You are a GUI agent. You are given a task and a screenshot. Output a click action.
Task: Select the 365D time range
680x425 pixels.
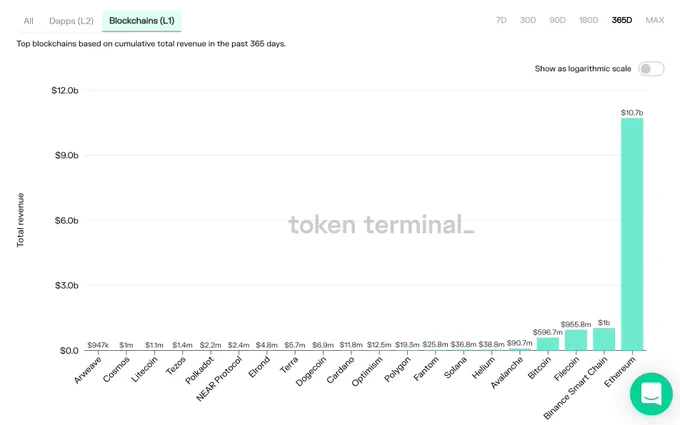pos(622,20)
